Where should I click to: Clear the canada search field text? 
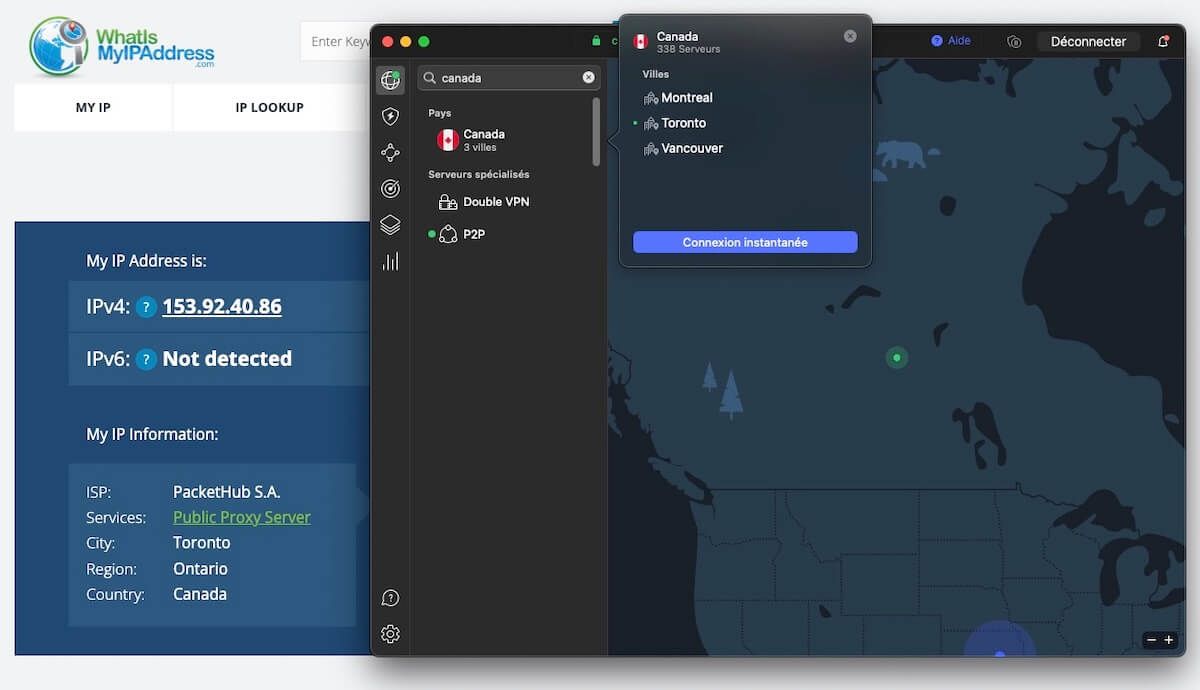coord(588,78)
